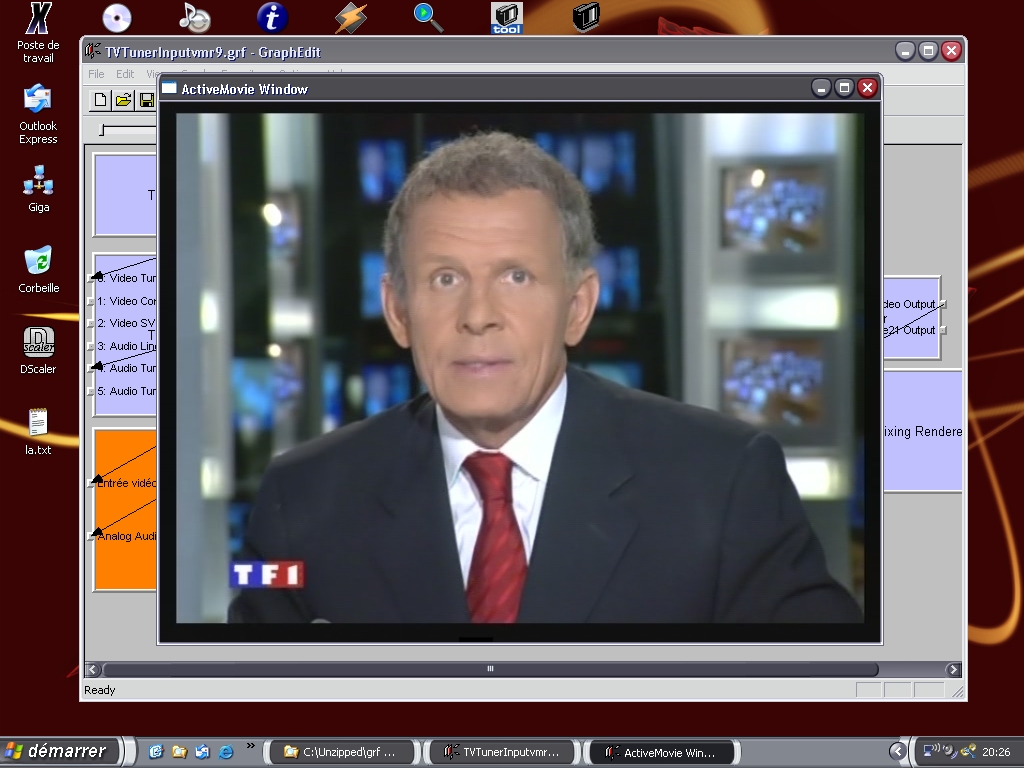Screen dimensions: 1024x768
Task: Minimize the GraphEdit window
Action: click(x=905, y=51)
